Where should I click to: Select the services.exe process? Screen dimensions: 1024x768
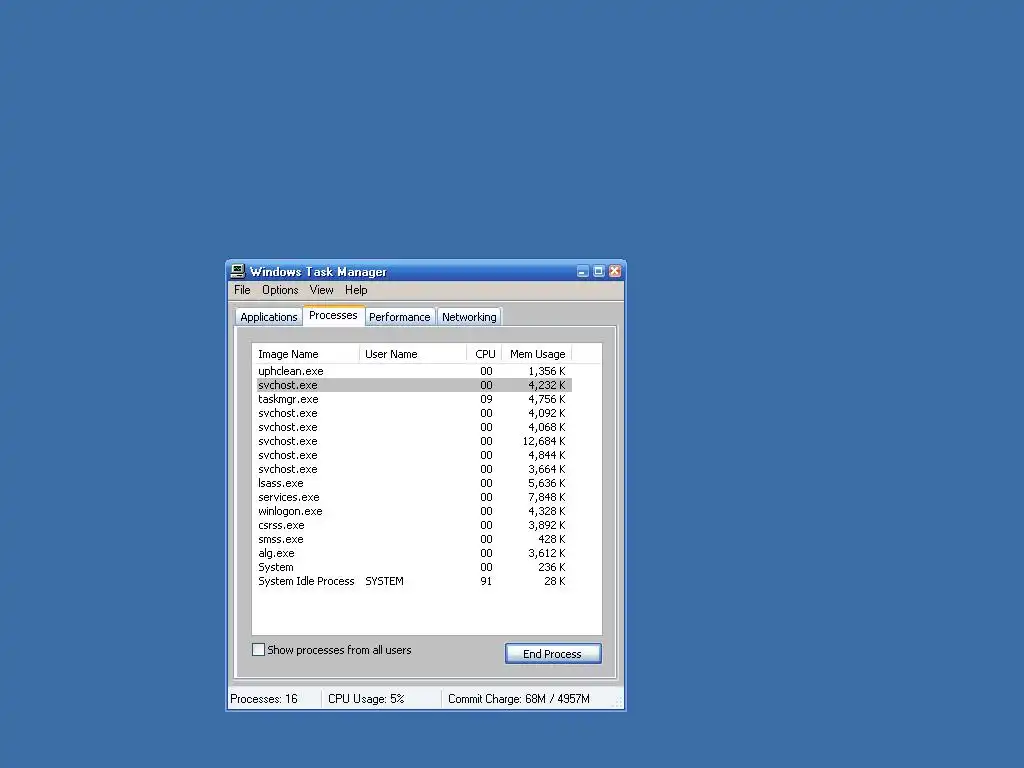(414, 498)
